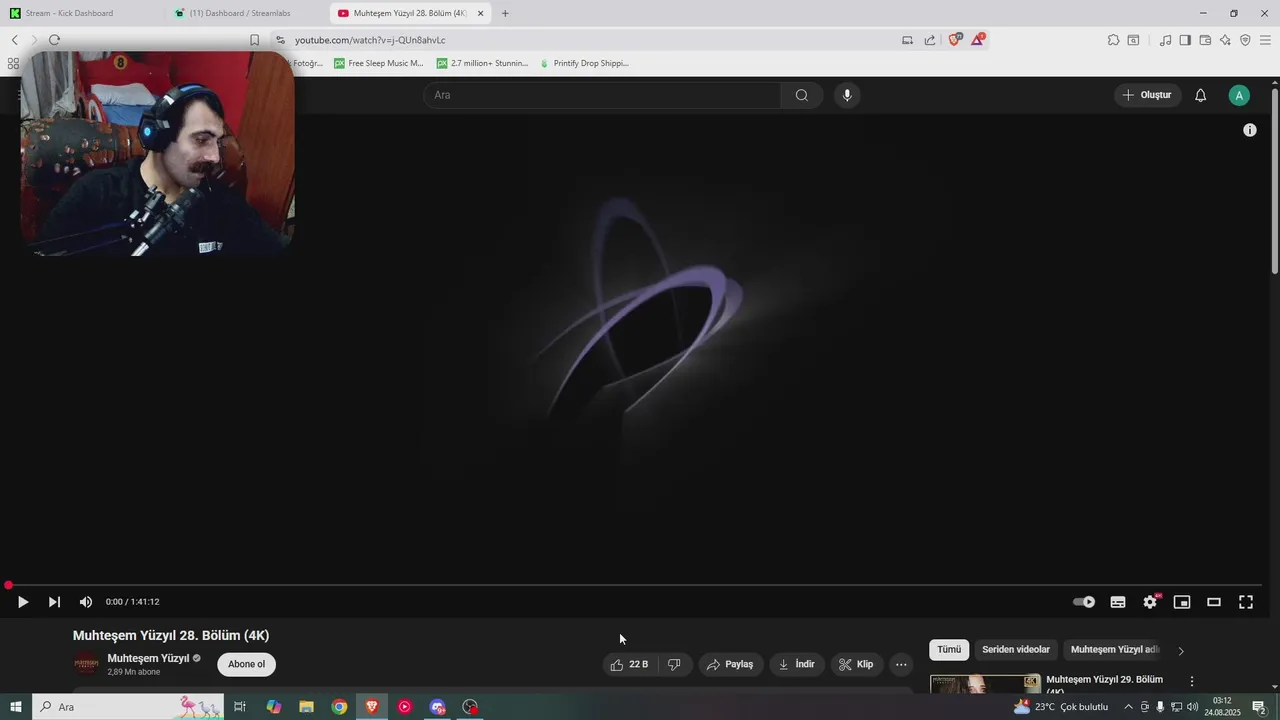Create a Klip from the video
This screenshot has width=1280, height=720.
click(856, 664)
